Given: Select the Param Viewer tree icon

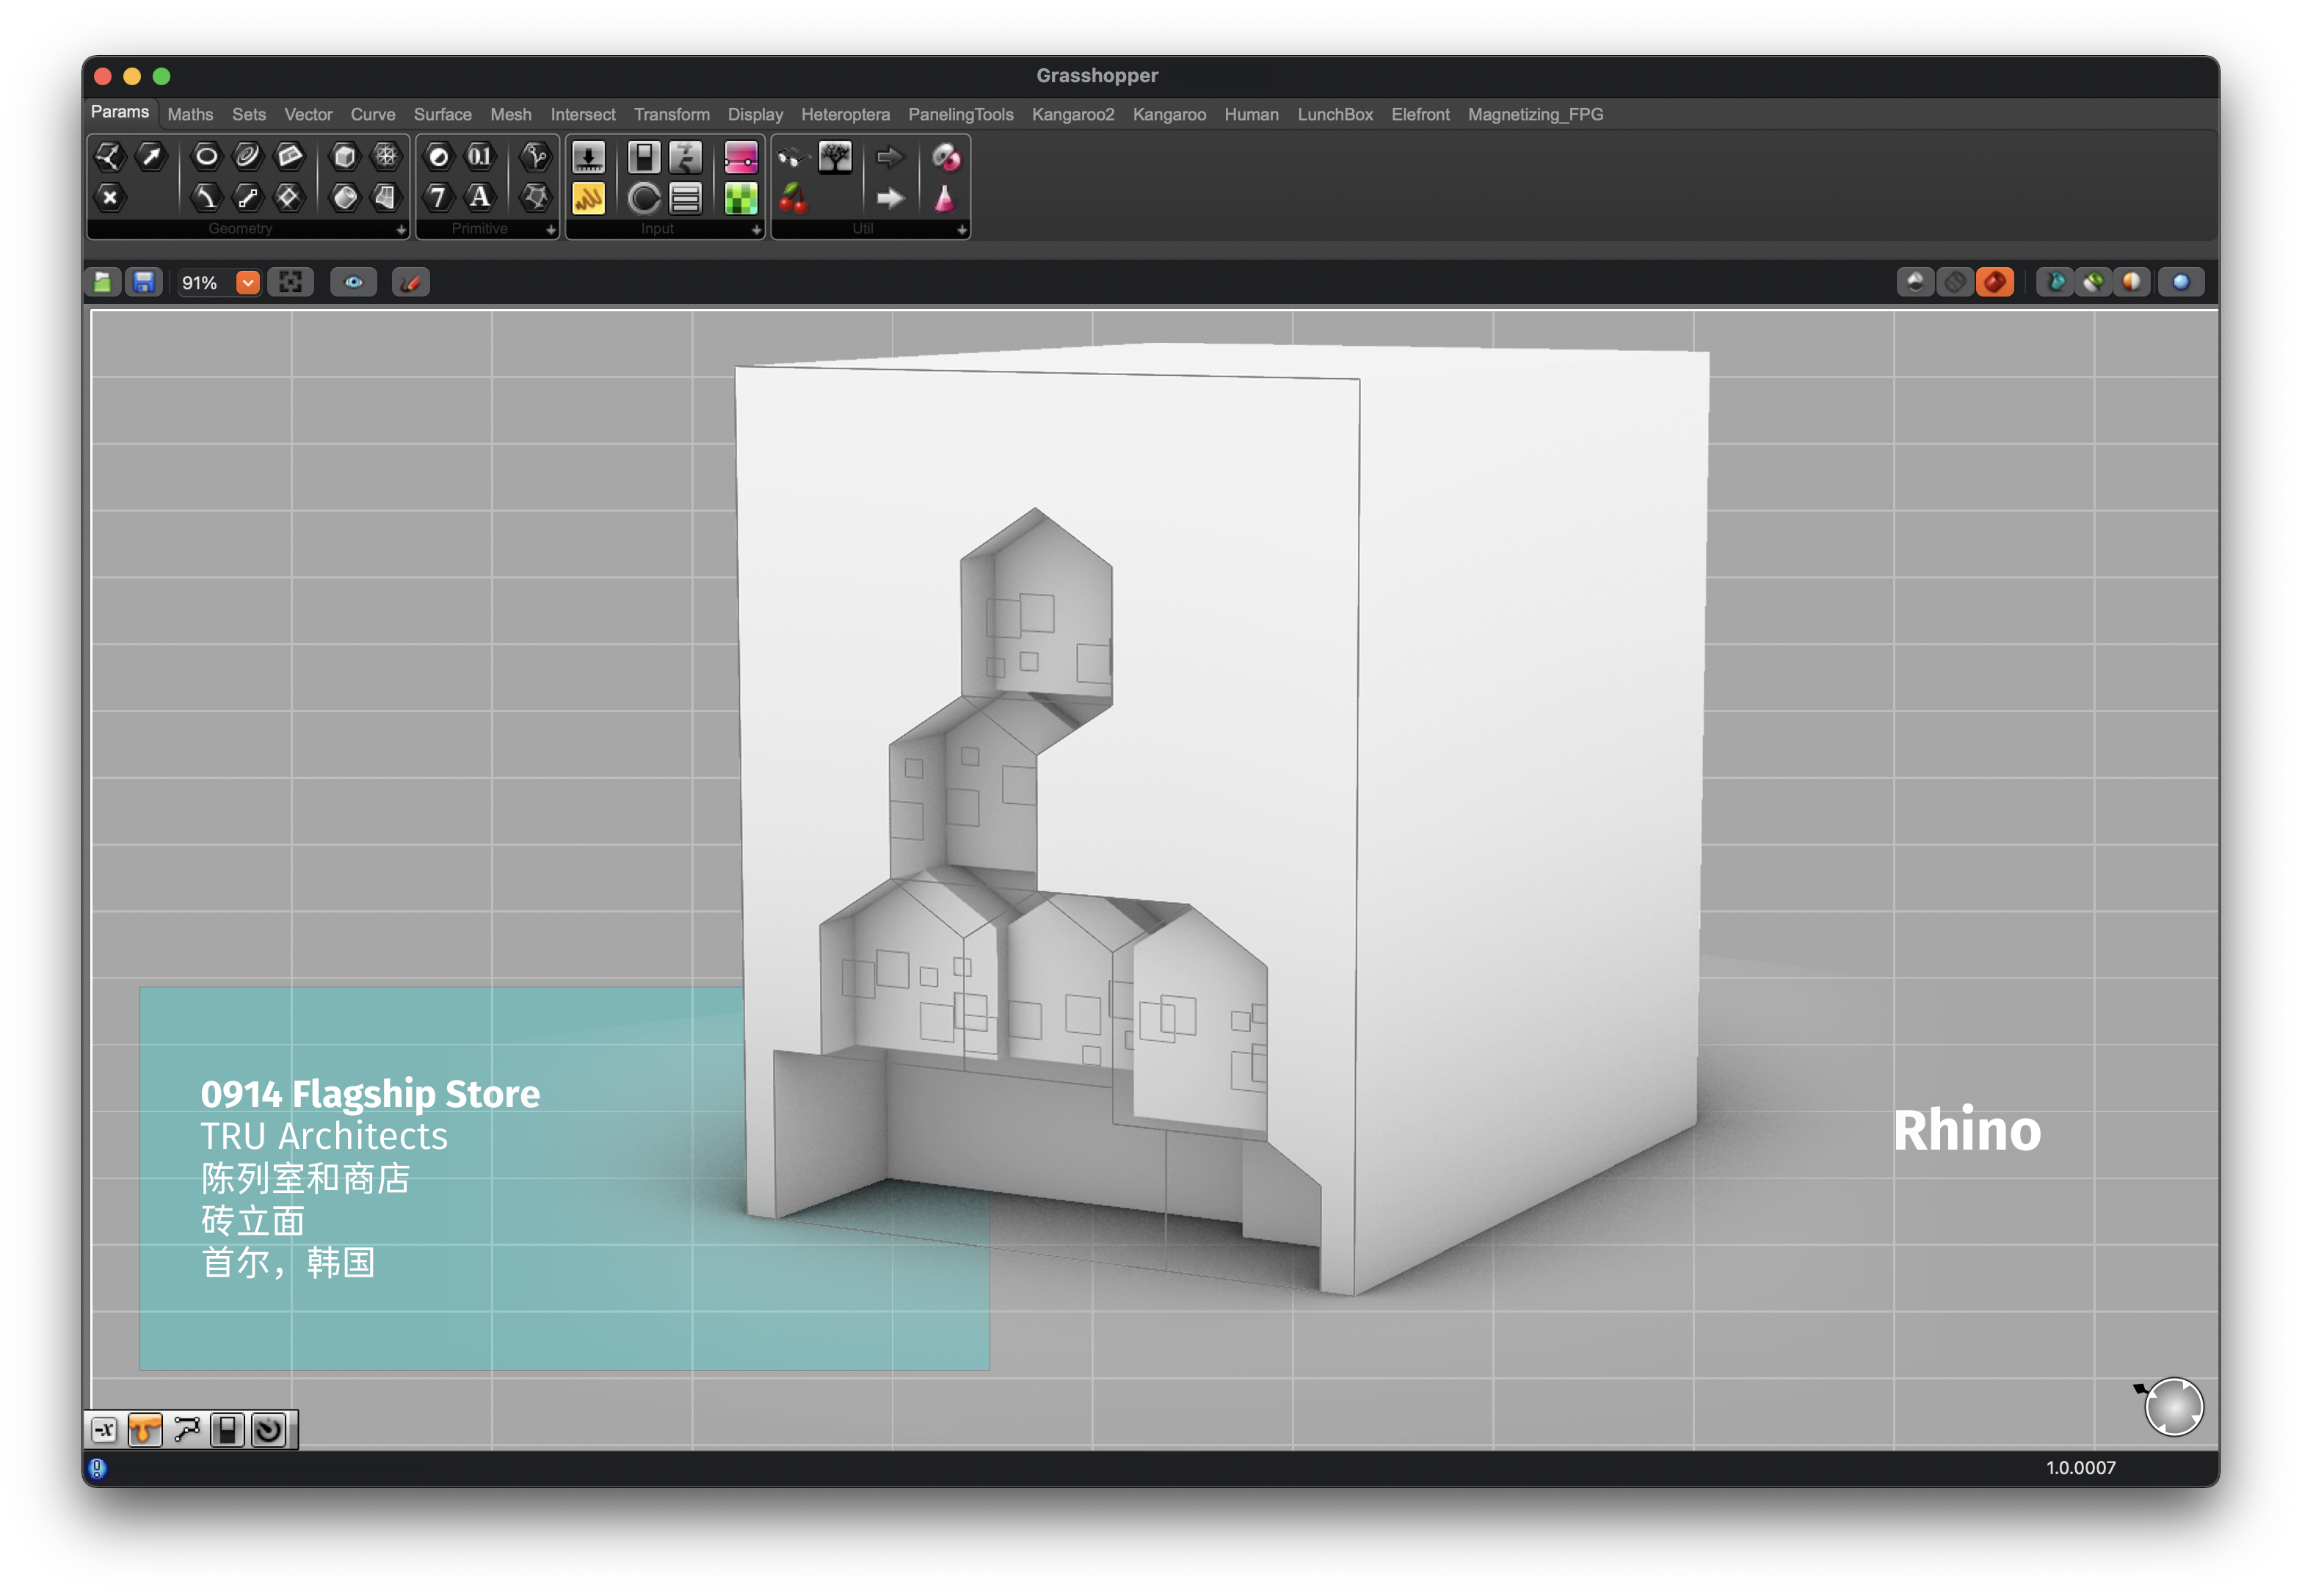Looking at the screenshot, I should click(x=835, y=156).
